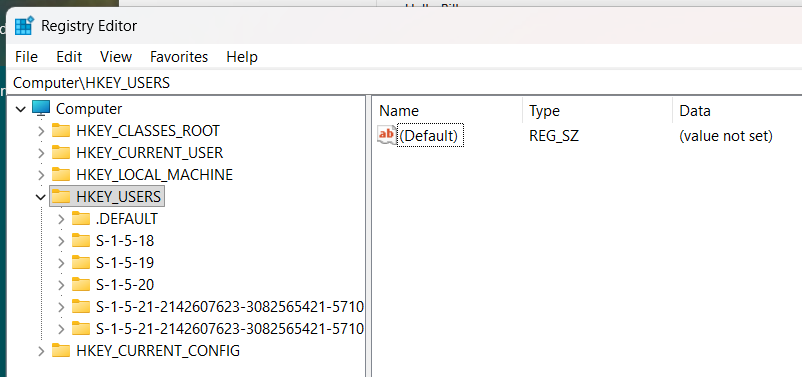This screenshot has width=802, height=377.
Task: Click the S-1-5-20 folder icon
Action: pyautogui.click(x=80, y=284)
